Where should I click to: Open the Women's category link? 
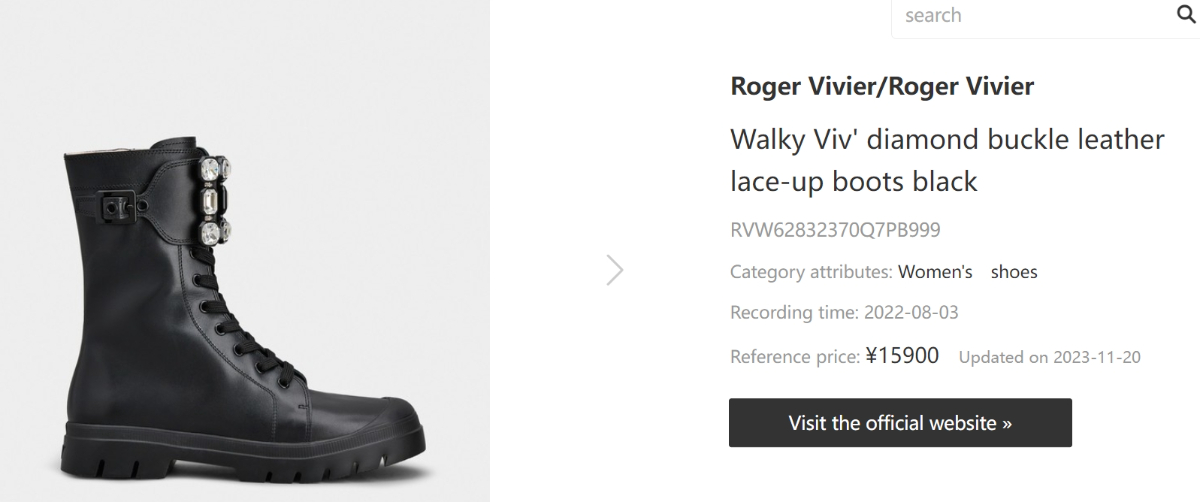point(935,272)
